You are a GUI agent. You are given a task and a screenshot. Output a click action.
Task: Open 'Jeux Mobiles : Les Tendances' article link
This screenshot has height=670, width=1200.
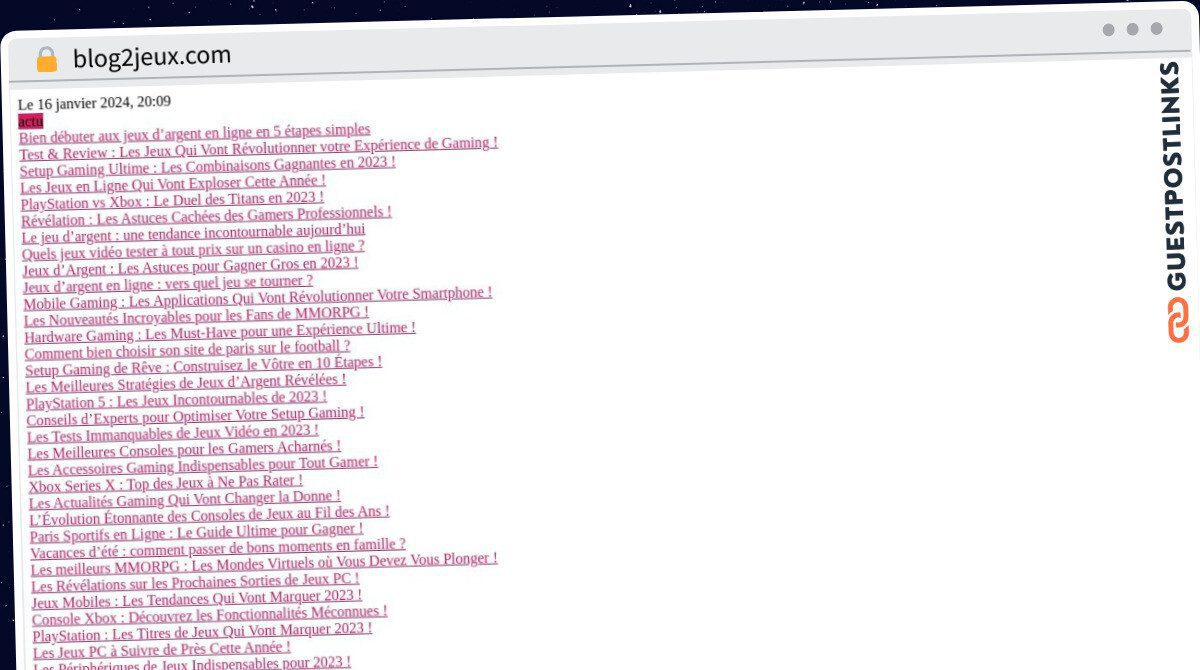point(197,600)
